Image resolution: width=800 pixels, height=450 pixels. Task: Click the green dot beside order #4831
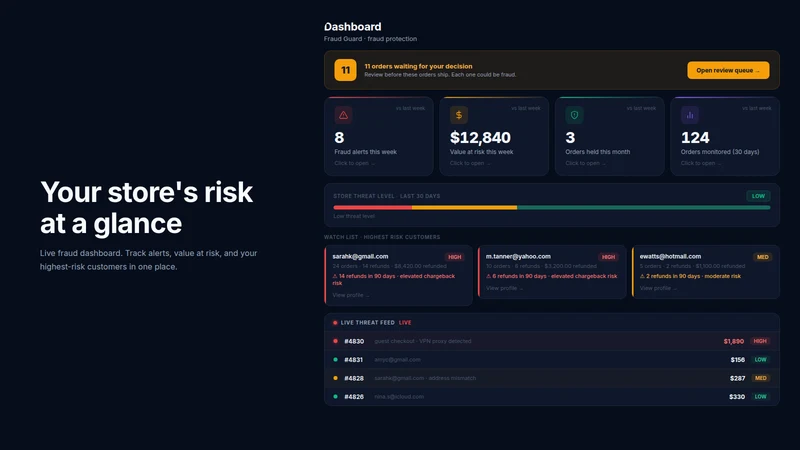coord(335,360)
